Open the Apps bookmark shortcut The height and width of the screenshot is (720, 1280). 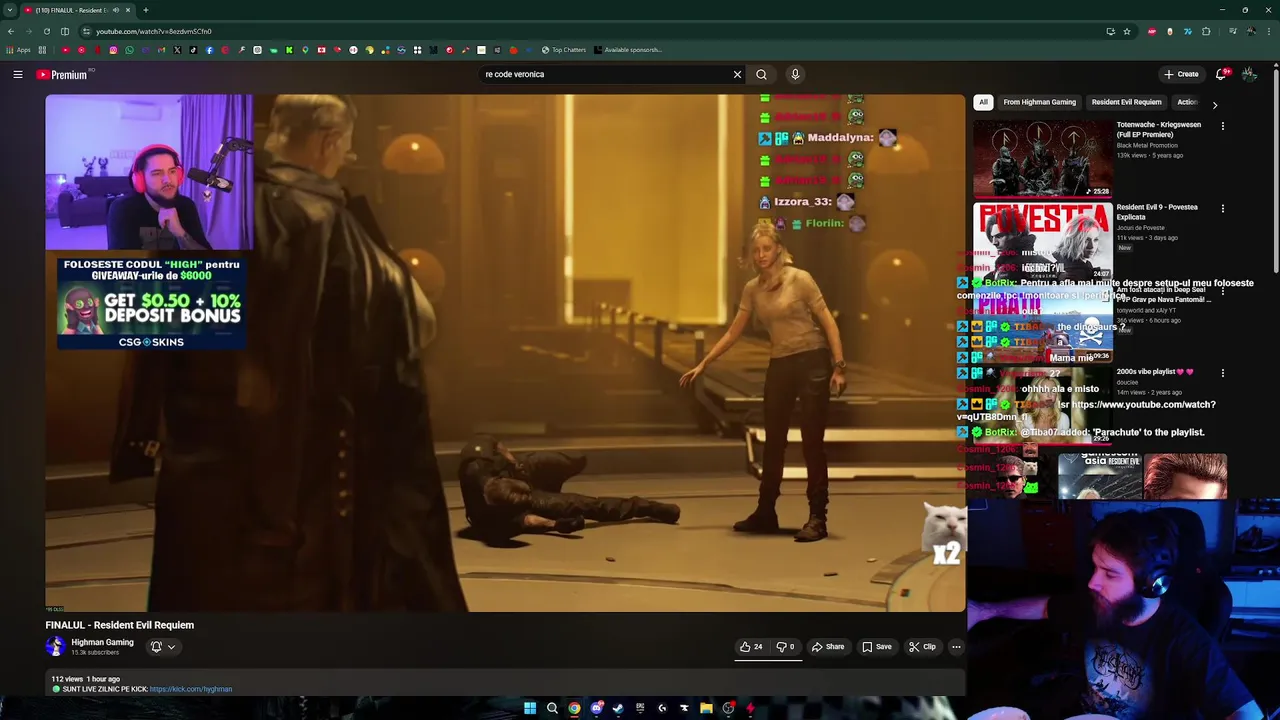(x=18, y=50)
